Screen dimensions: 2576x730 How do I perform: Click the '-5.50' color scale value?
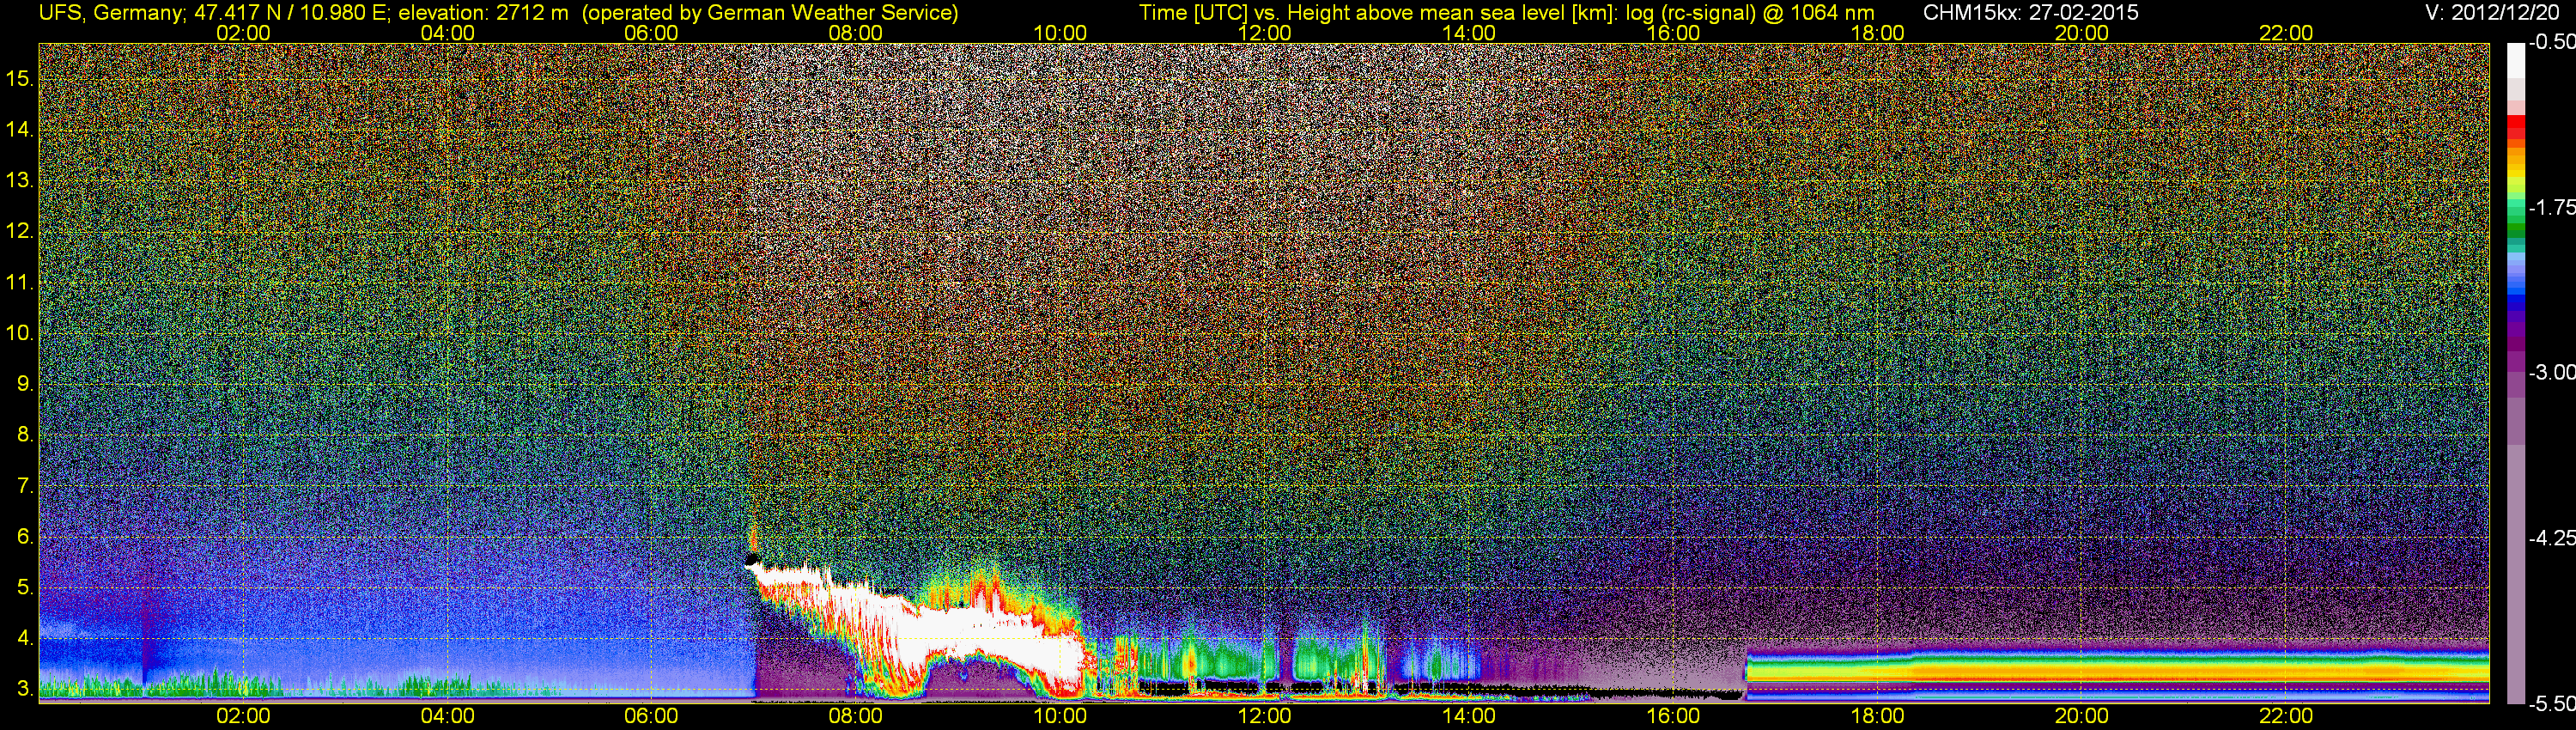pos(2552,703)
